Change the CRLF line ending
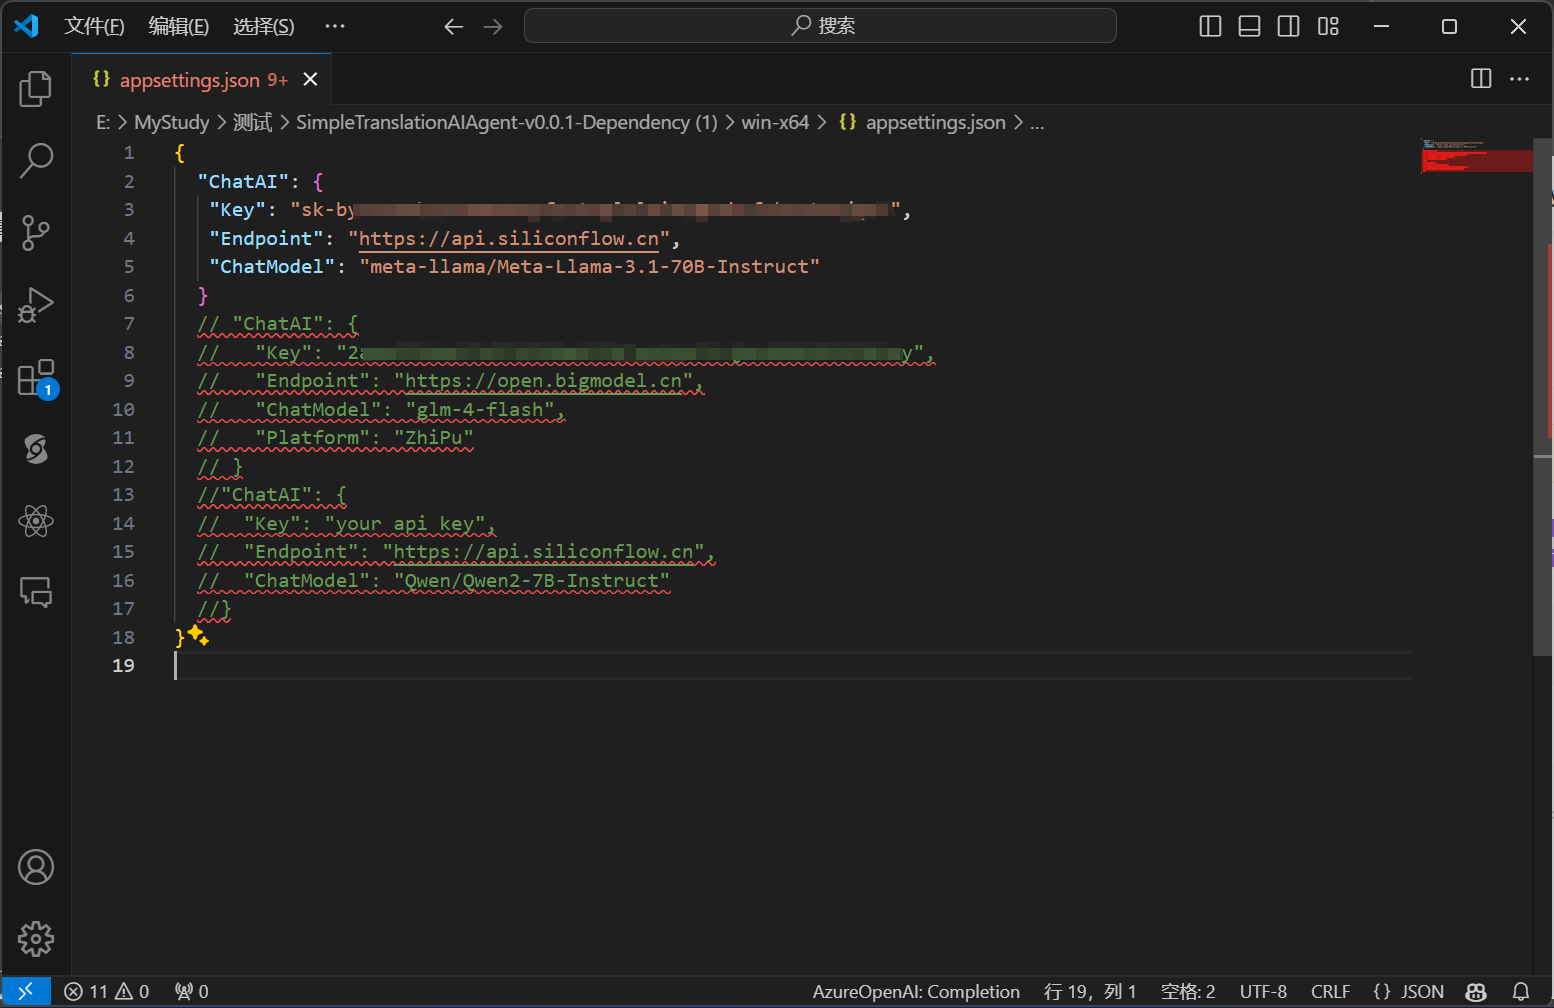The height and width of the screenshot is (1008, 1554). click(x=1330, y=991)
